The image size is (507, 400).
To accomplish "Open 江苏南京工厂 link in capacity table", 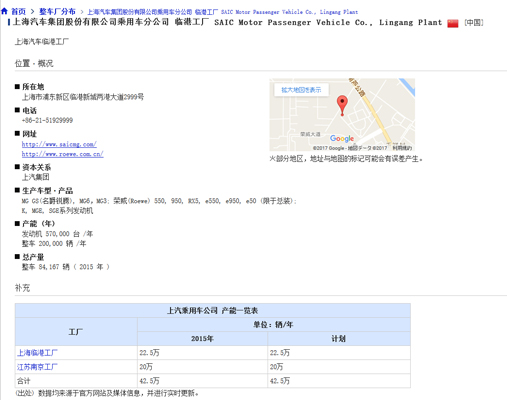I will [x=37, y=367].
